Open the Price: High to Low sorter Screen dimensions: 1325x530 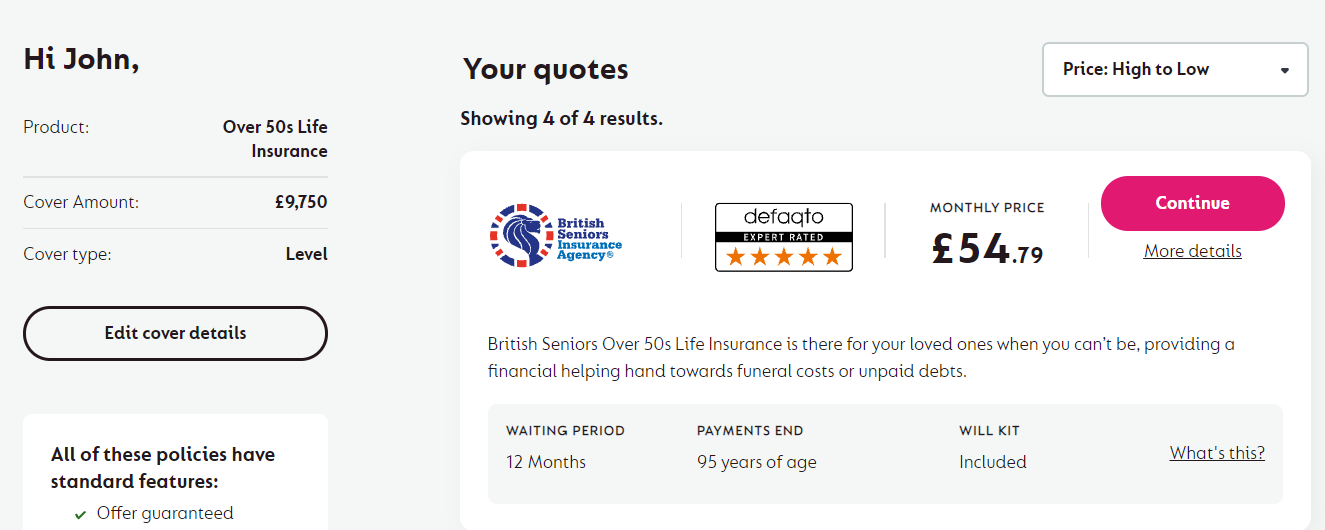click(x=1175, y=70)
